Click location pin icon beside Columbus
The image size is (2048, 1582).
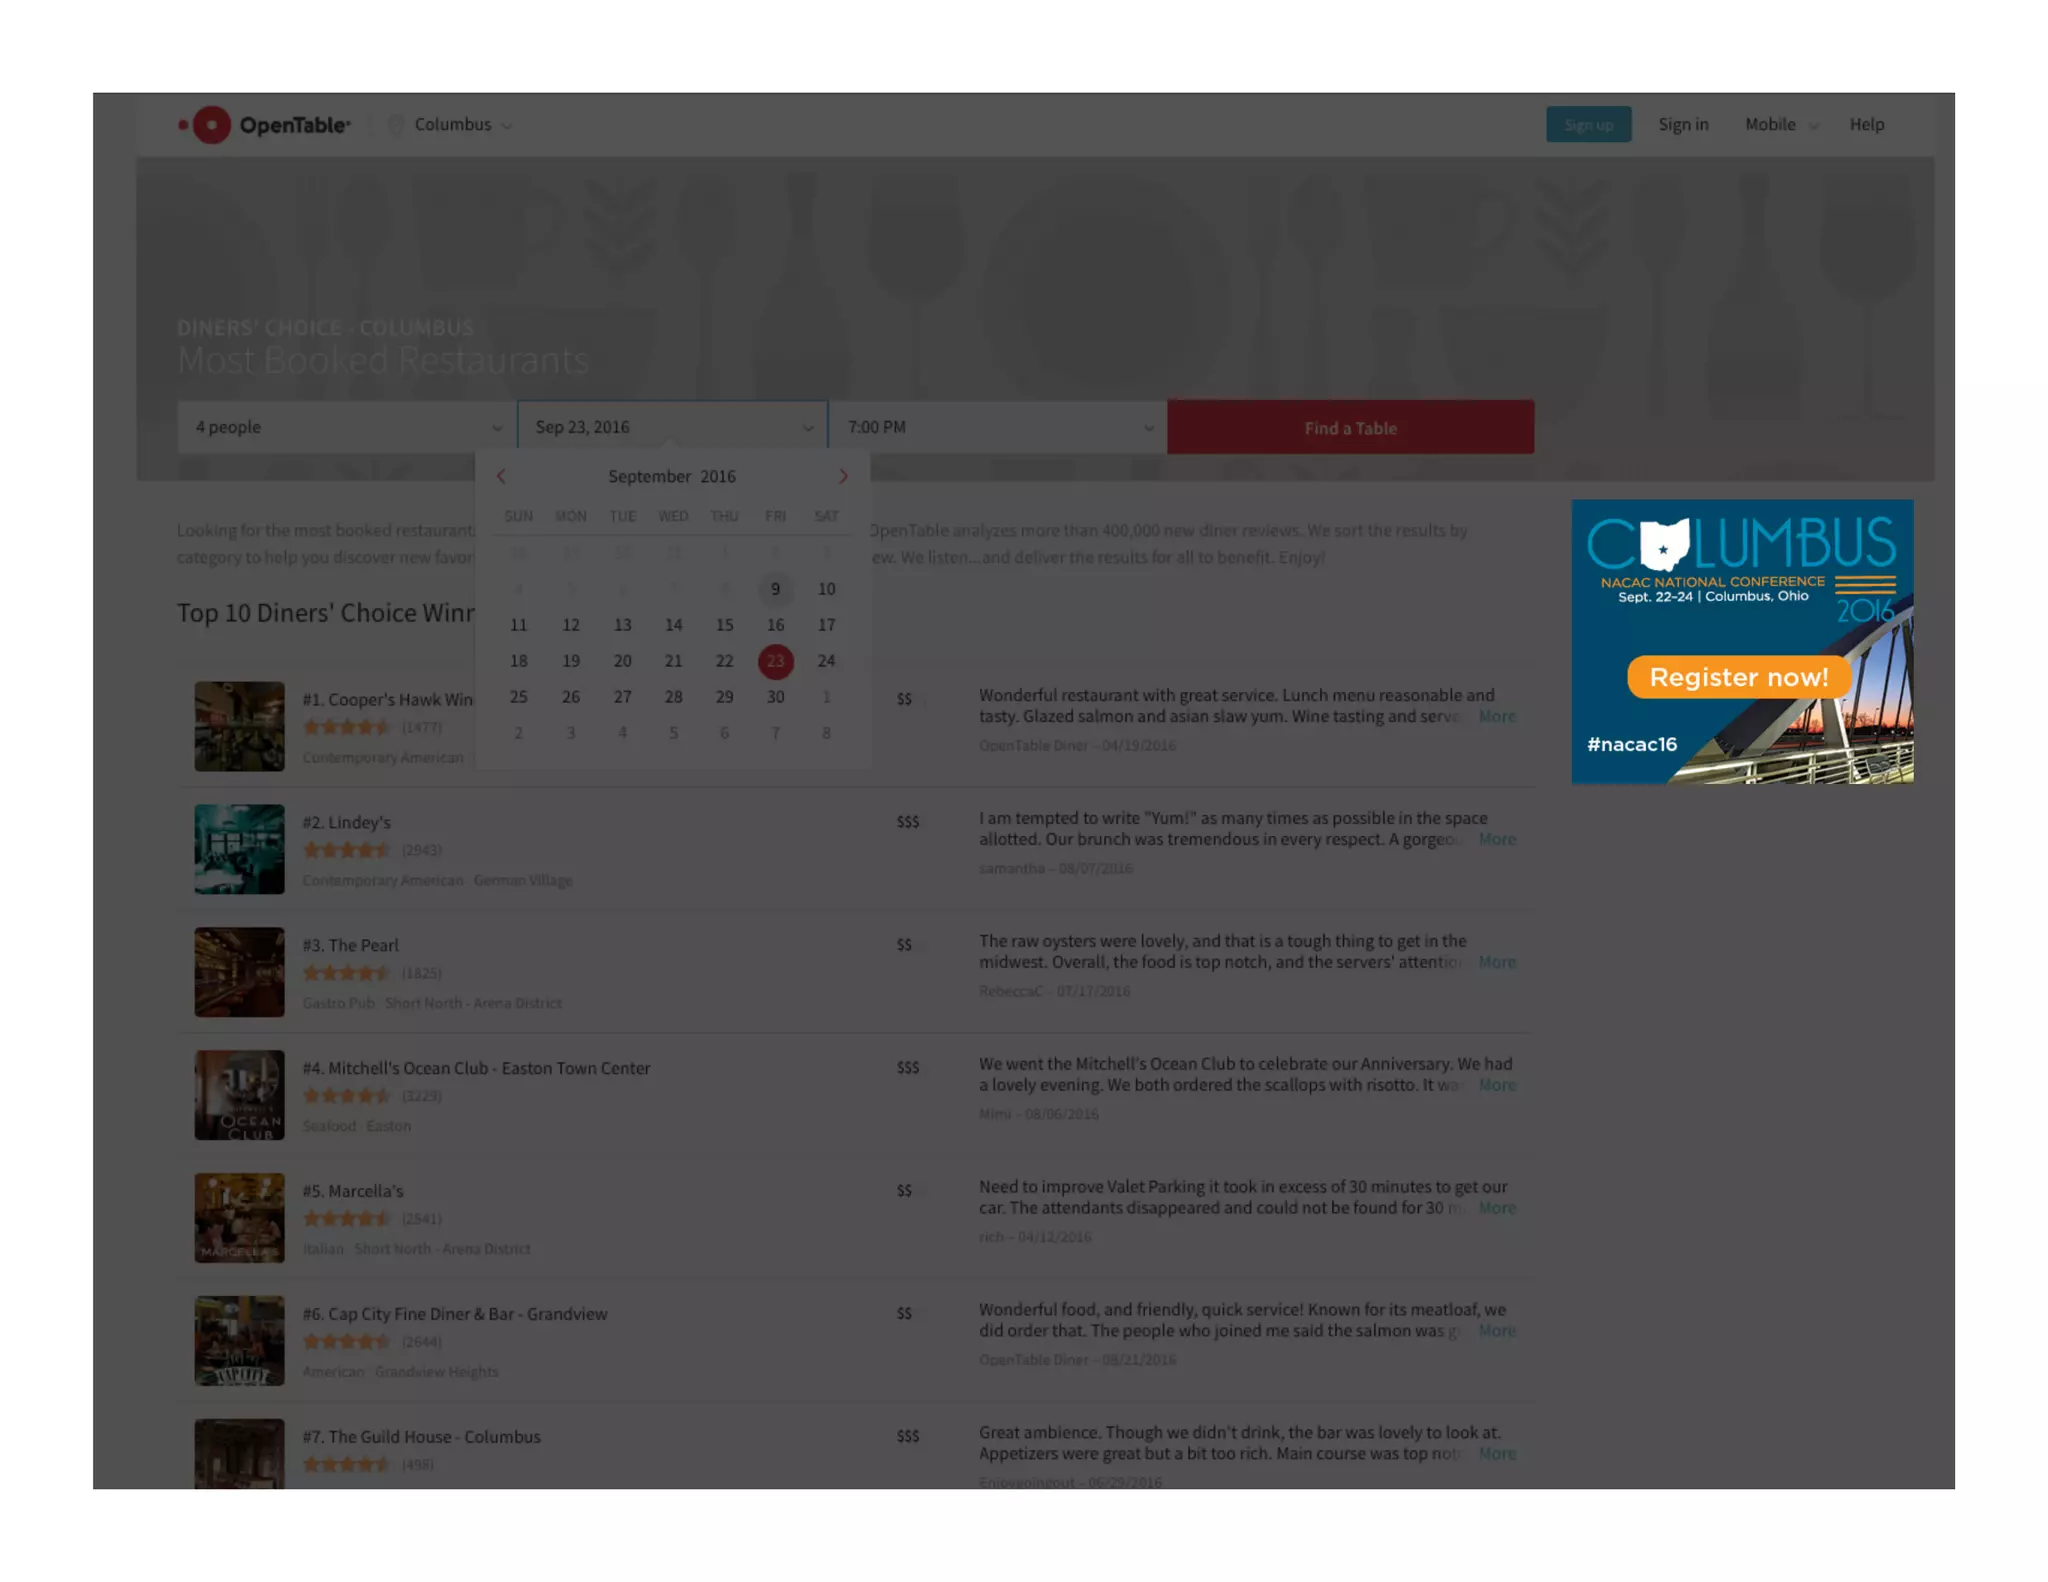click(396, 125)
